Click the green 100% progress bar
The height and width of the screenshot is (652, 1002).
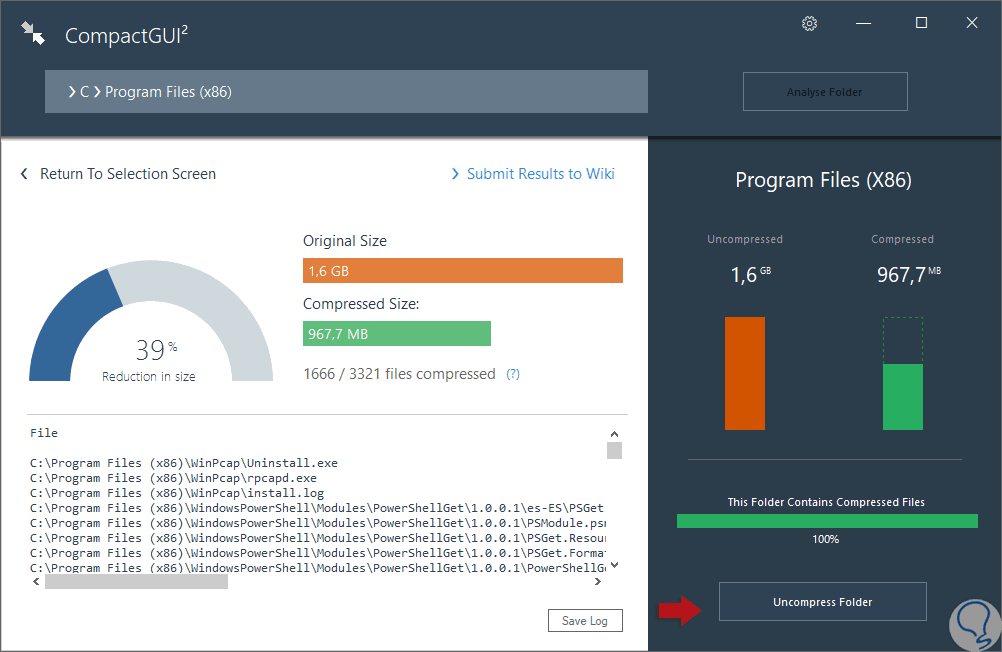[x=827, y=521]
